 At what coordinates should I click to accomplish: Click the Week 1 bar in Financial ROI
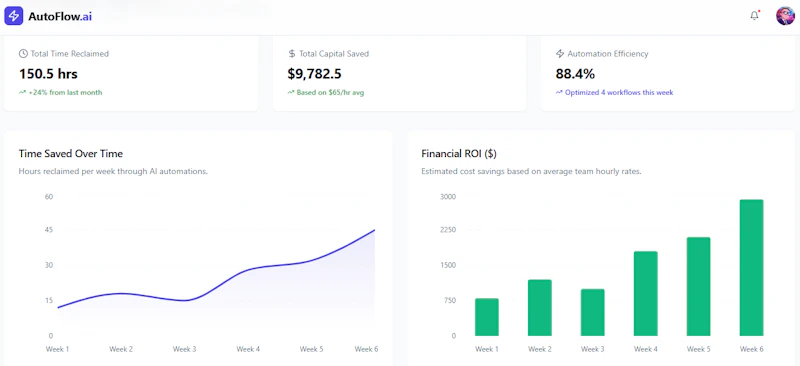click(x=487, y=317)
